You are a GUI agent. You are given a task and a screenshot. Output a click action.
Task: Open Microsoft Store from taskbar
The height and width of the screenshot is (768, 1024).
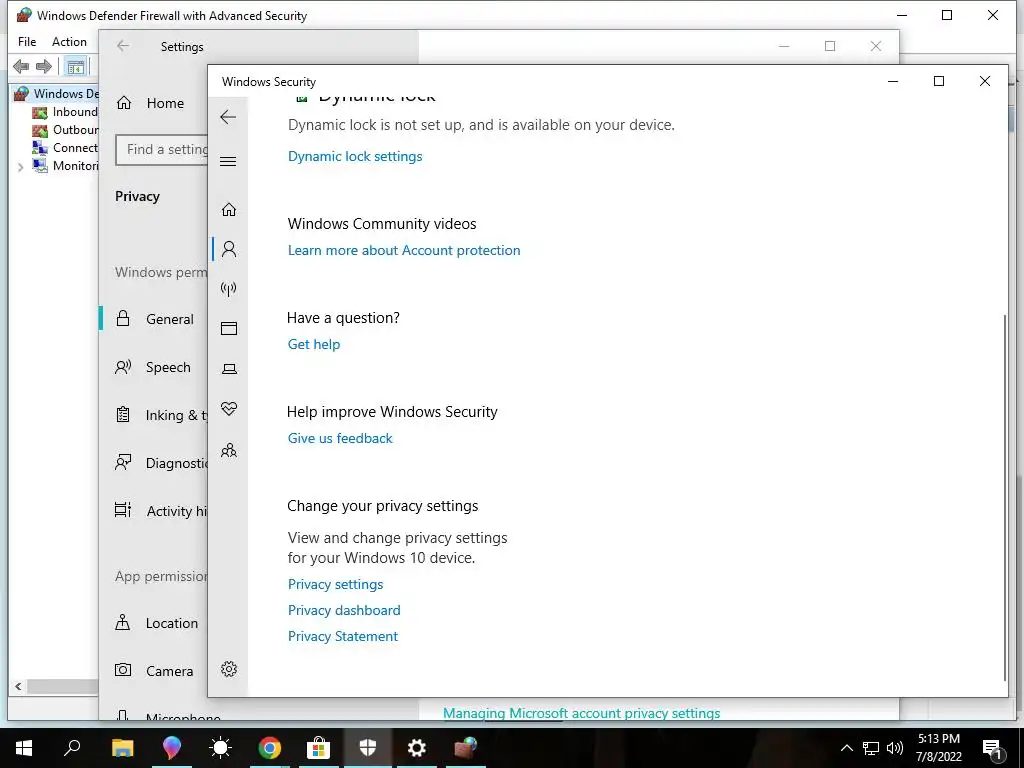[319, 748]
